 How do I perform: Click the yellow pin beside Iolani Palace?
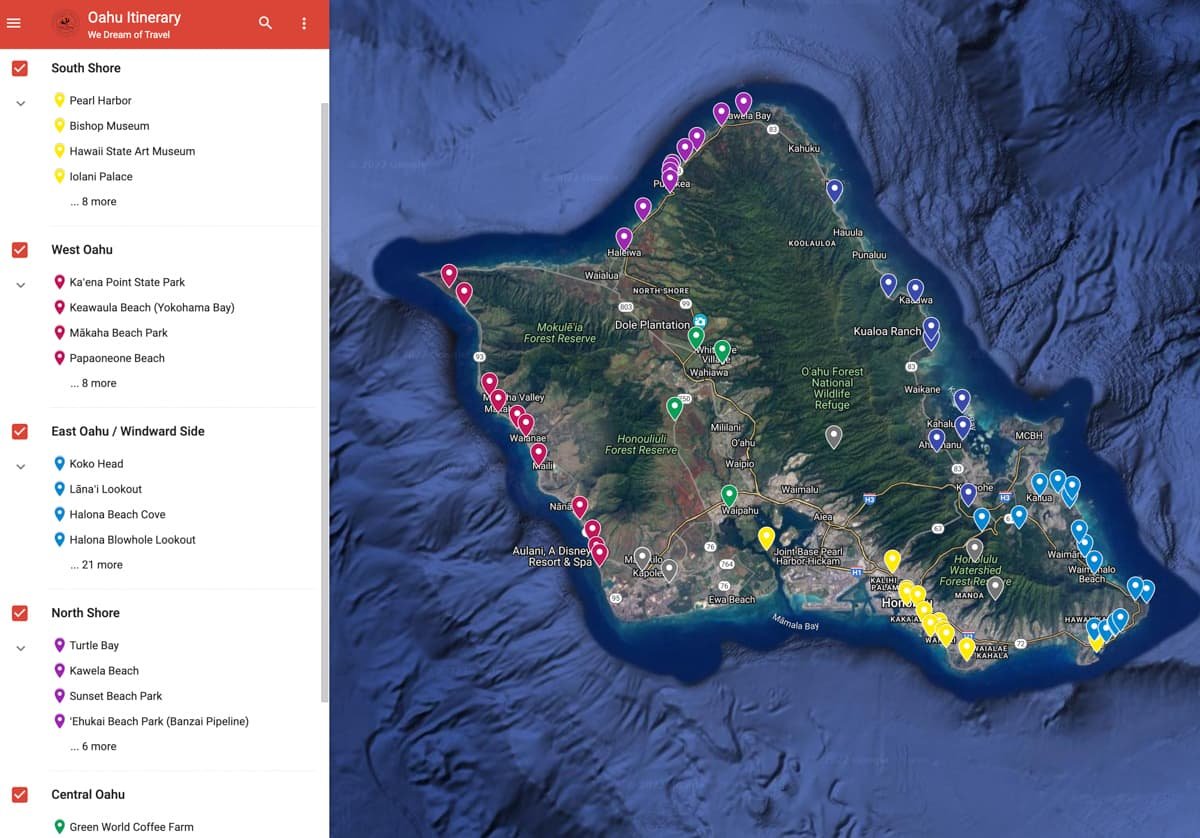(x=59, y=176)
